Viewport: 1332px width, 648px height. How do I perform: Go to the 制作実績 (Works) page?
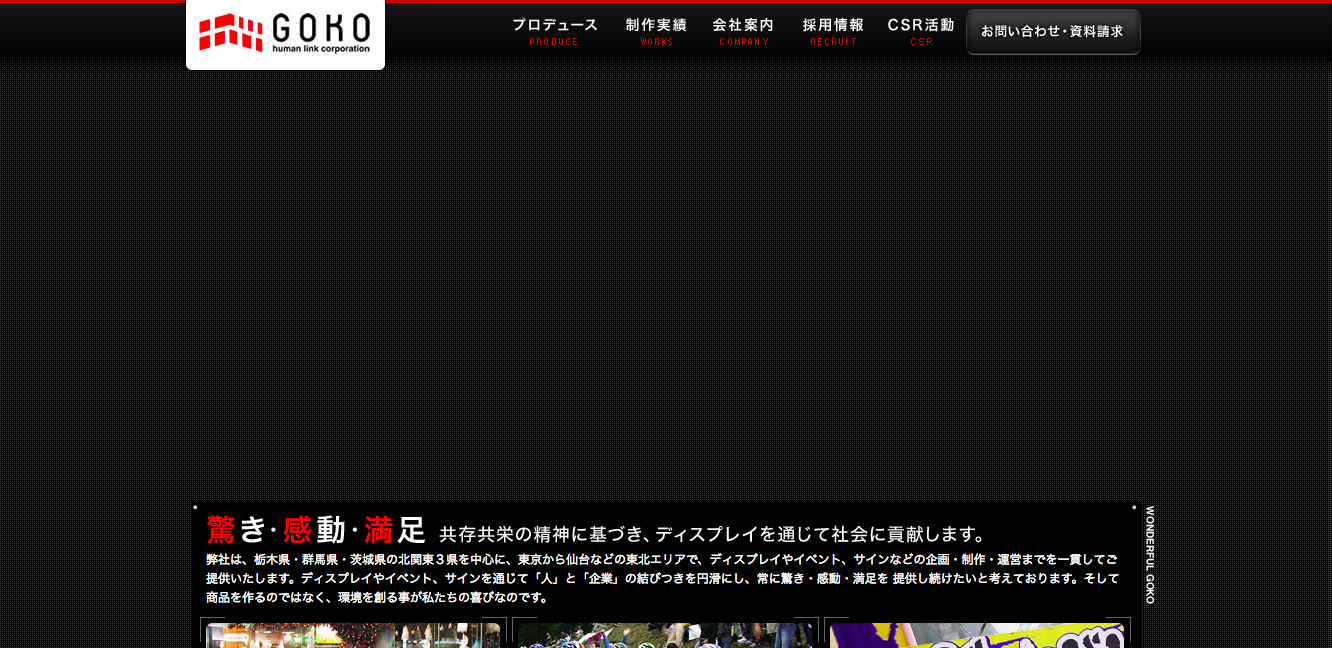click(657, 31)
